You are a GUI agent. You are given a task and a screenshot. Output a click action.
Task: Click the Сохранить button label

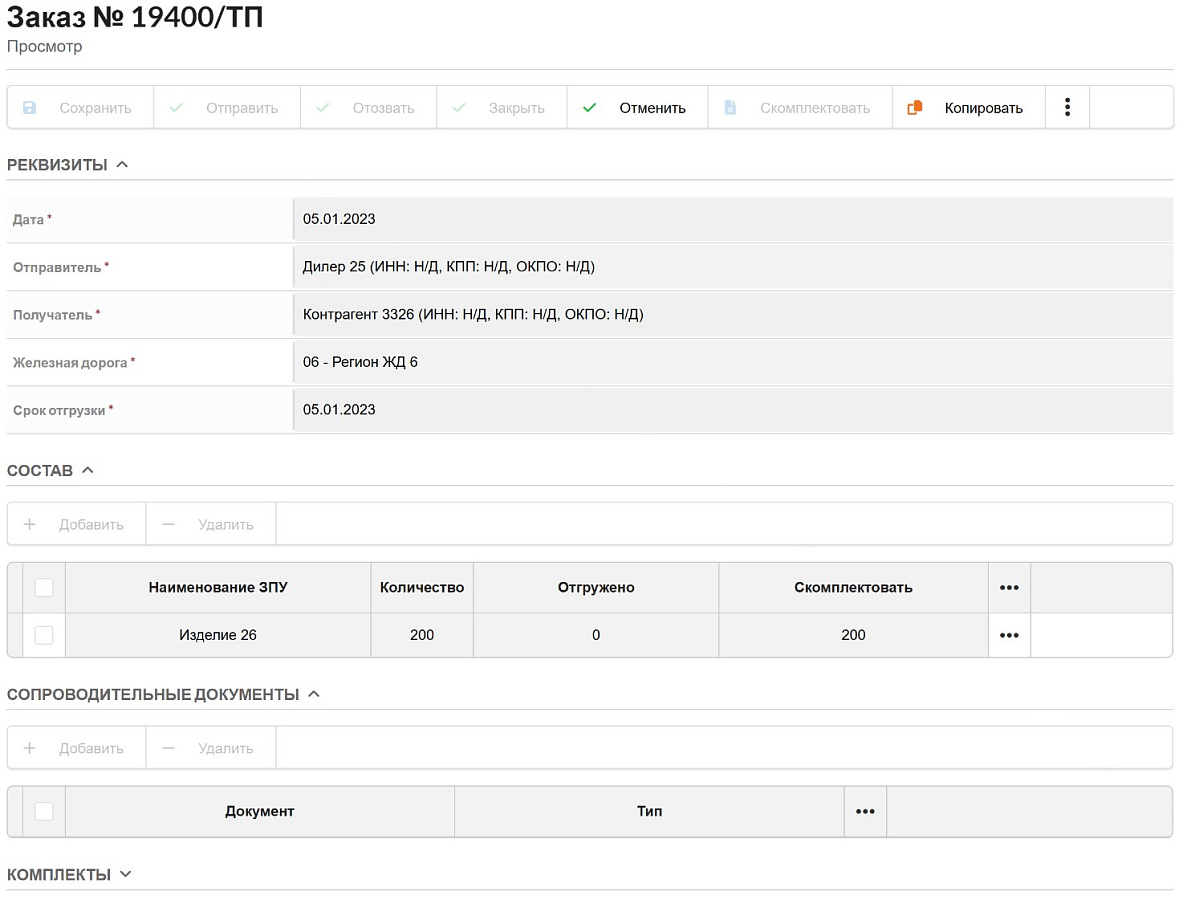95,108
